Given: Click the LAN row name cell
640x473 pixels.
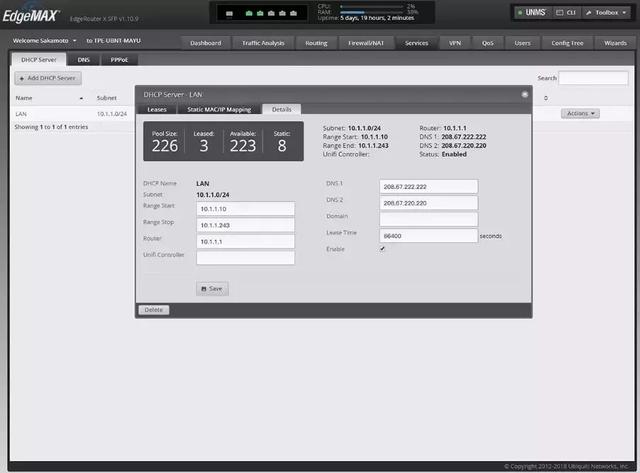Looking at the screenshot, I should 21,114.
